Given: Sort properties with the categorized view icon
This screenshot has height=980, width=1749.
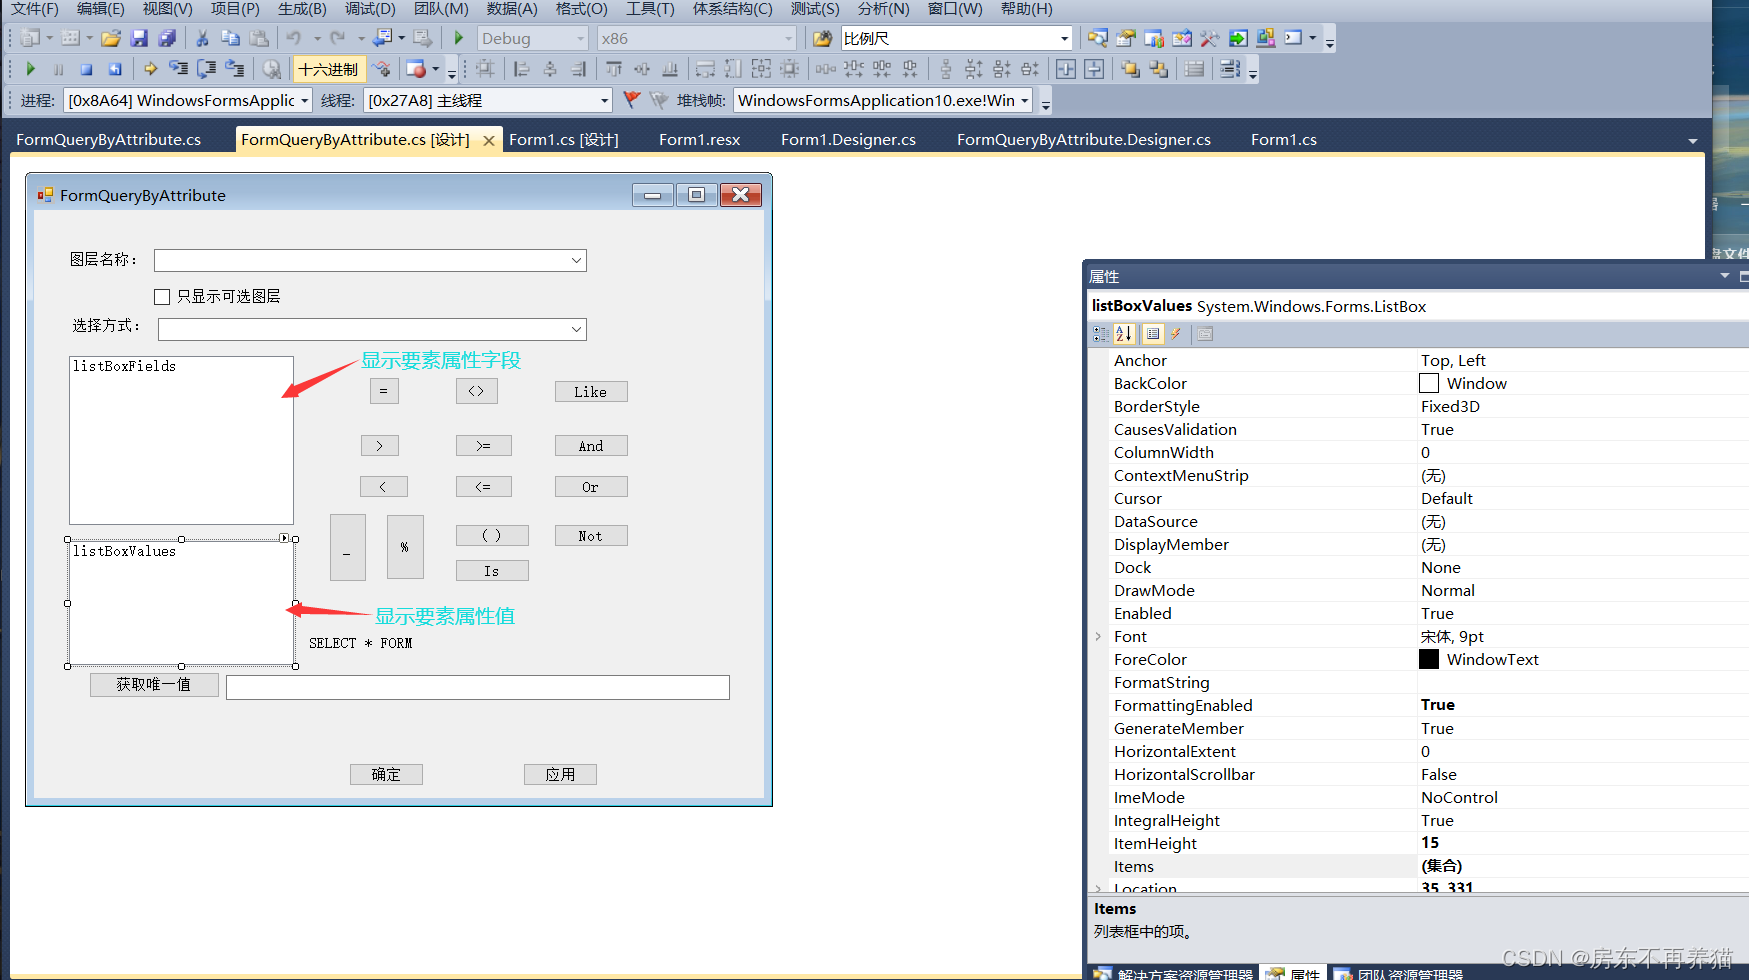Looking at the screenshot, I should [x=1101, y=334].
